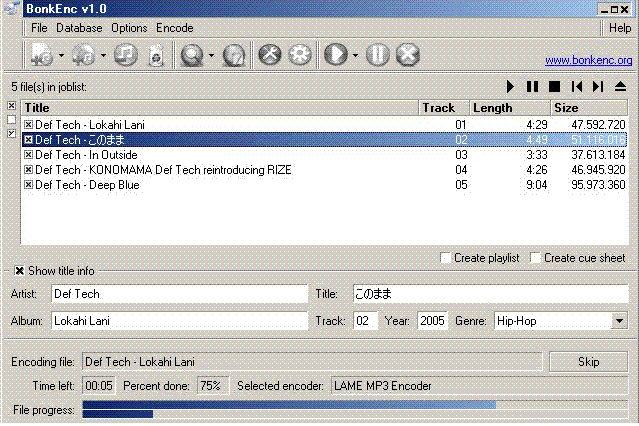Open the Genre Hip-Hop dropdown arrow

(x=619, y=321)
